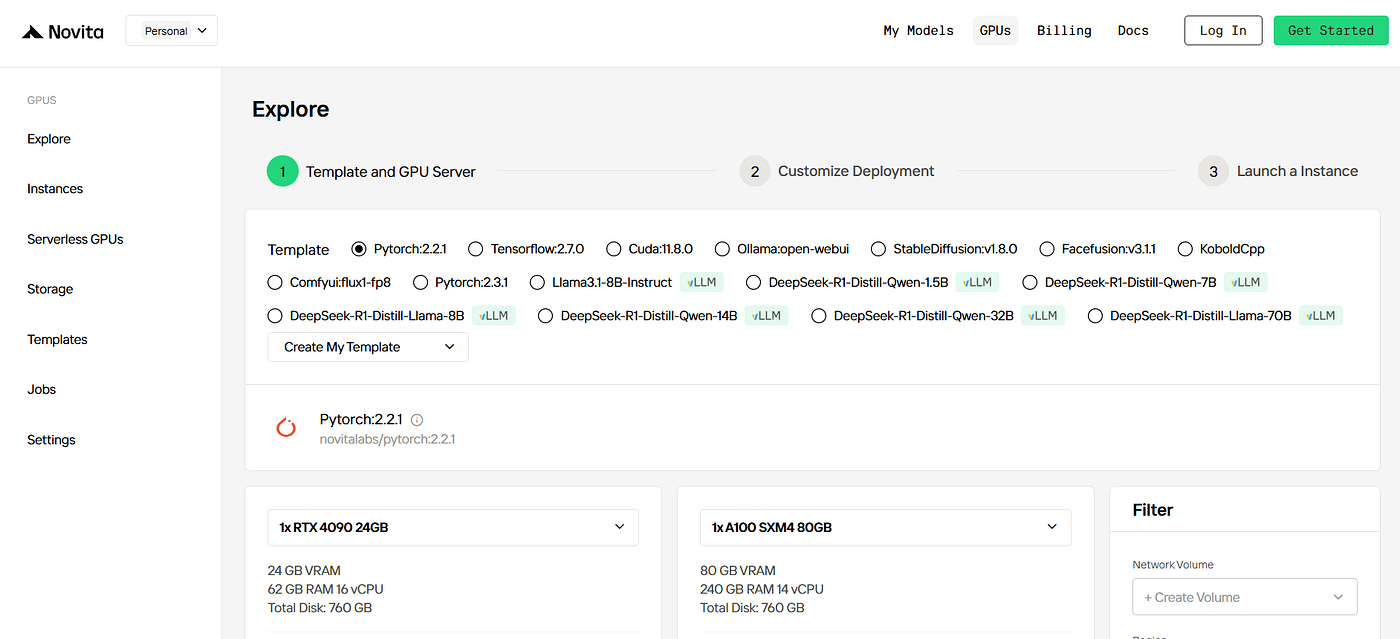Screen dimensions: 1400x639
Task: Click the novitalabs/pytorch:2.2.1 image path
Action: coord(387,439)
